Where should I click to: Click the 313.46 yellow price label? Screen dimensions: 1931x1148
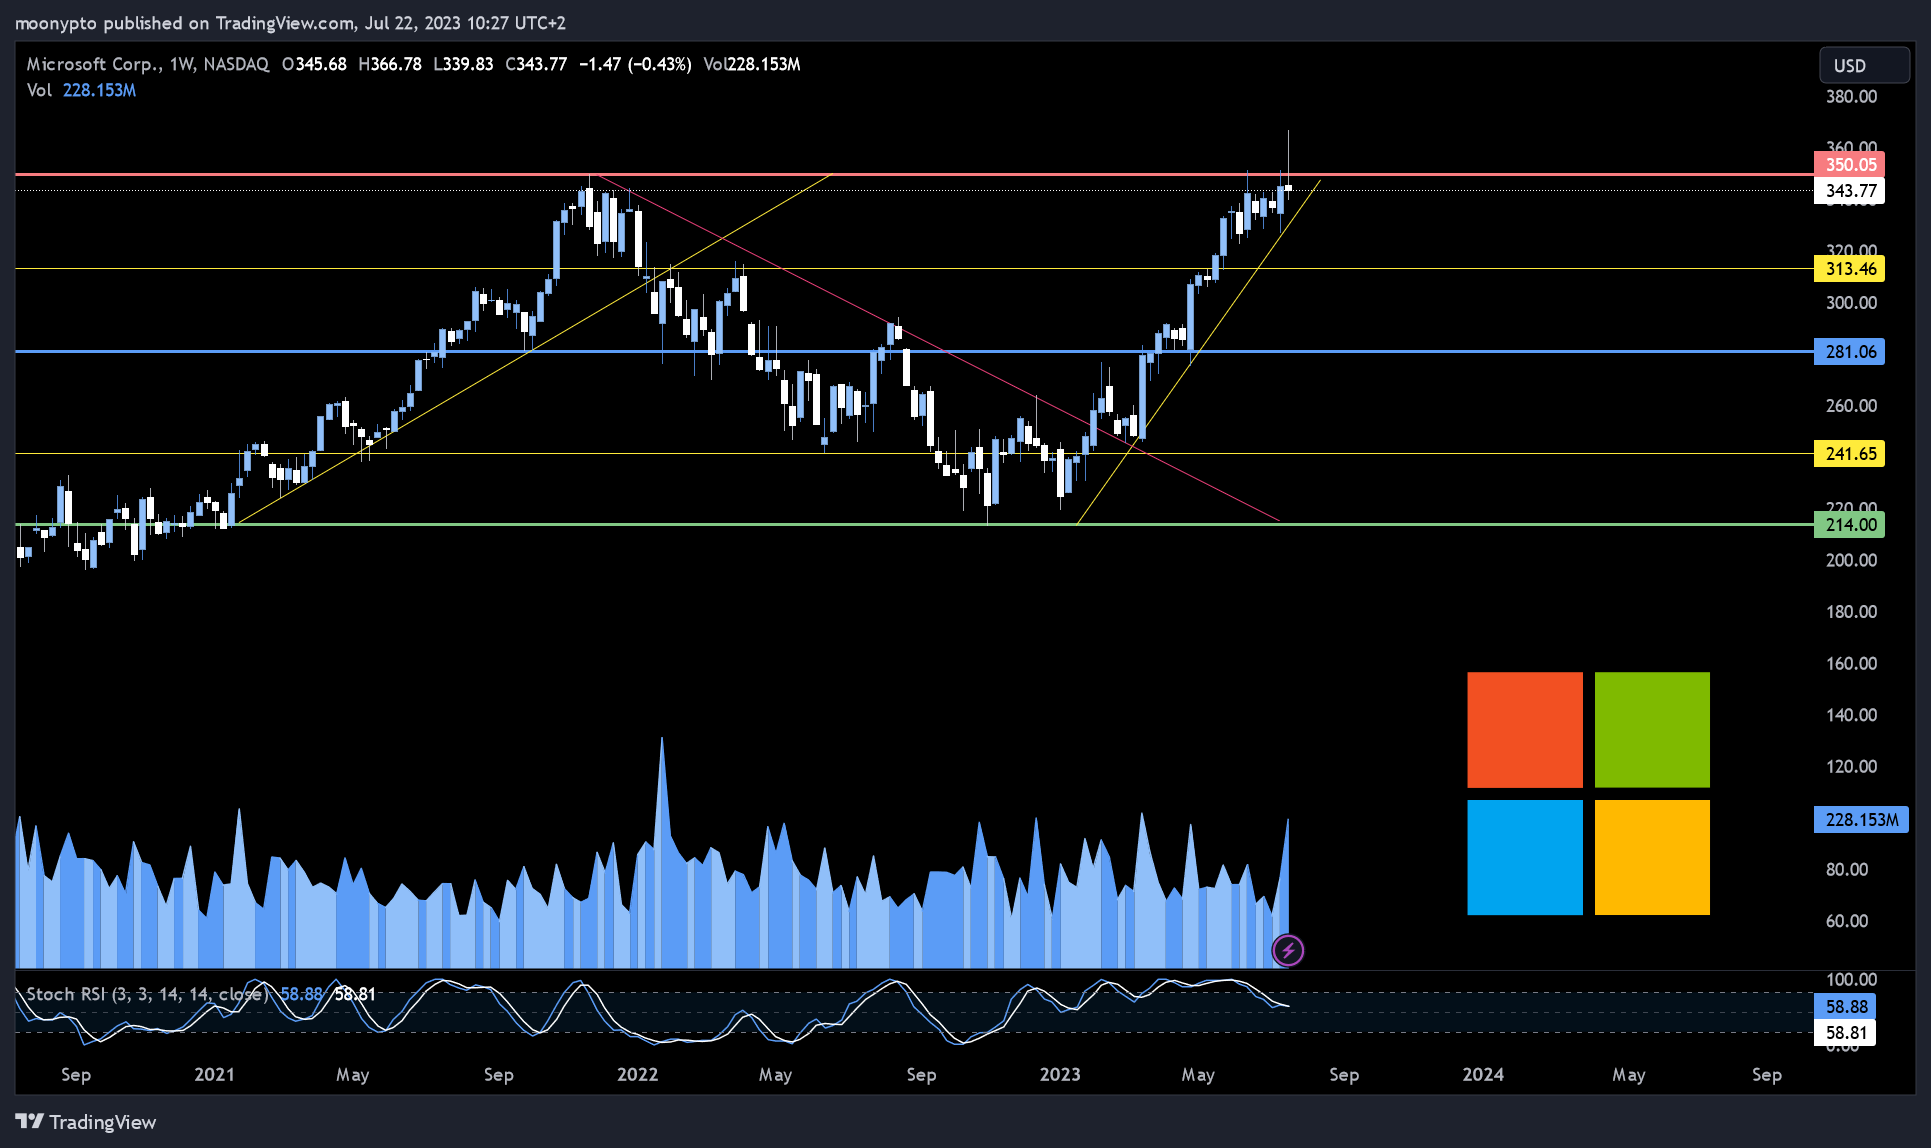pos(1850,269)
